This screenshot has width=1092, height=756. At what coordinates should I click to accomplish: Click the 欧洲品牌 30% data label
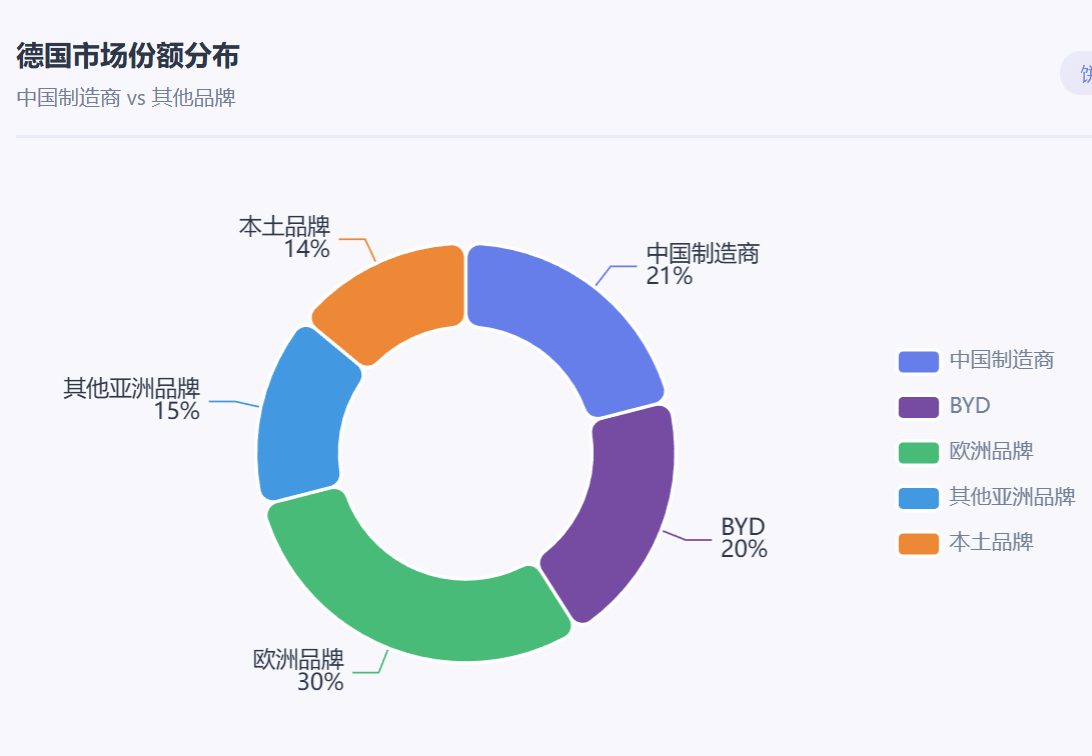[300, 671]
